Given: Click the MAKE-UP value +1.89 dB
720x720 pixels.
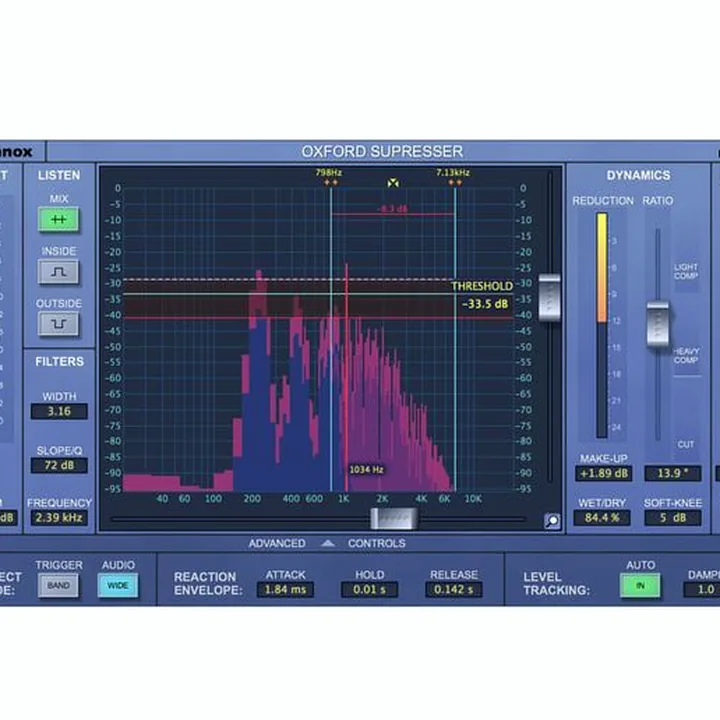Looking at the screenshot, I should tap(603, 473).
